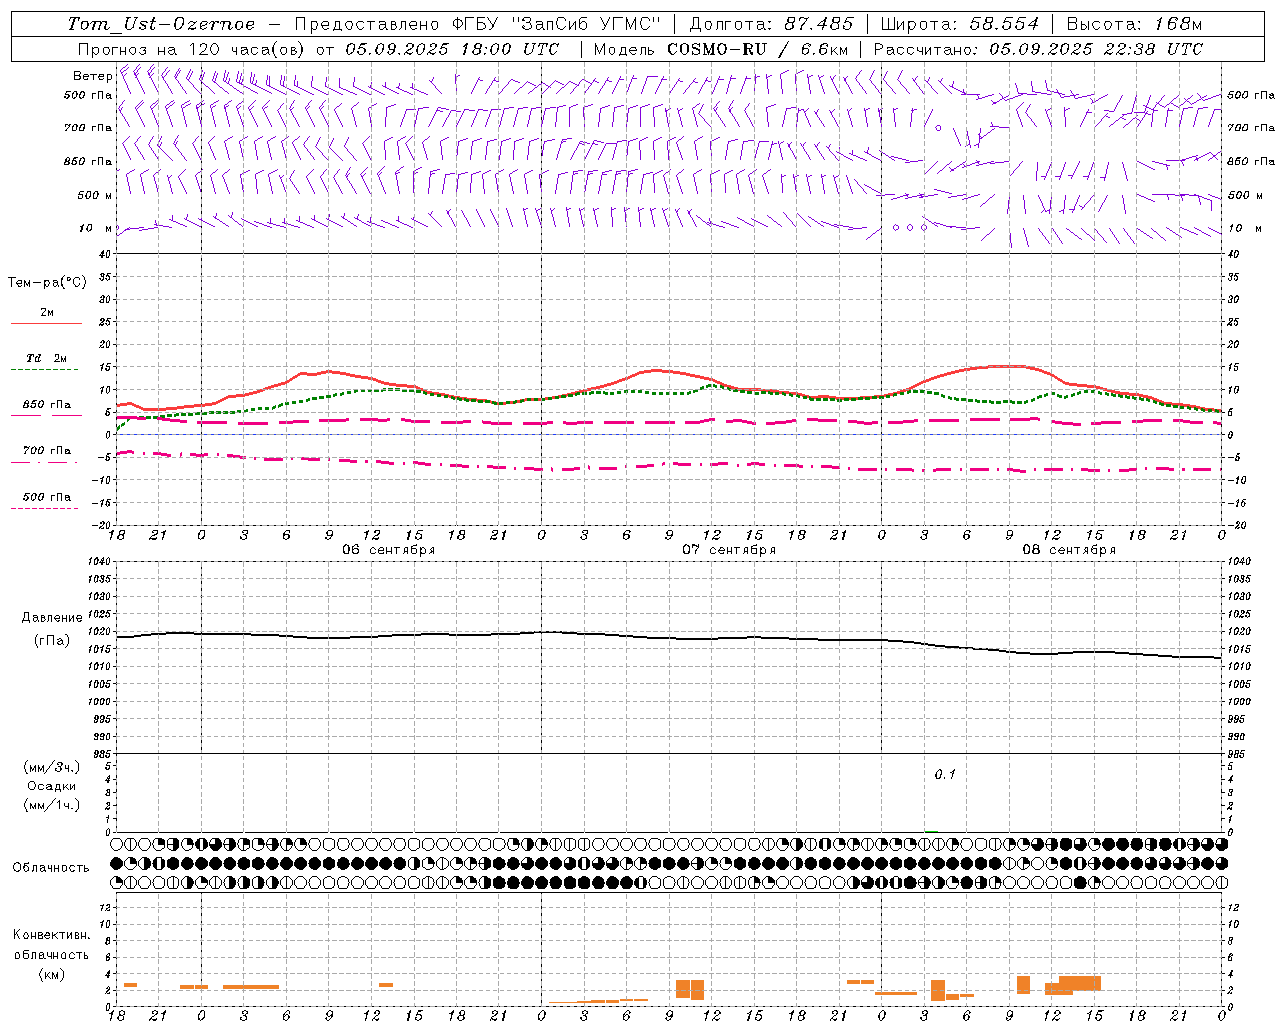Select the text "Долгота: 87.485"

tap(772, 24)
